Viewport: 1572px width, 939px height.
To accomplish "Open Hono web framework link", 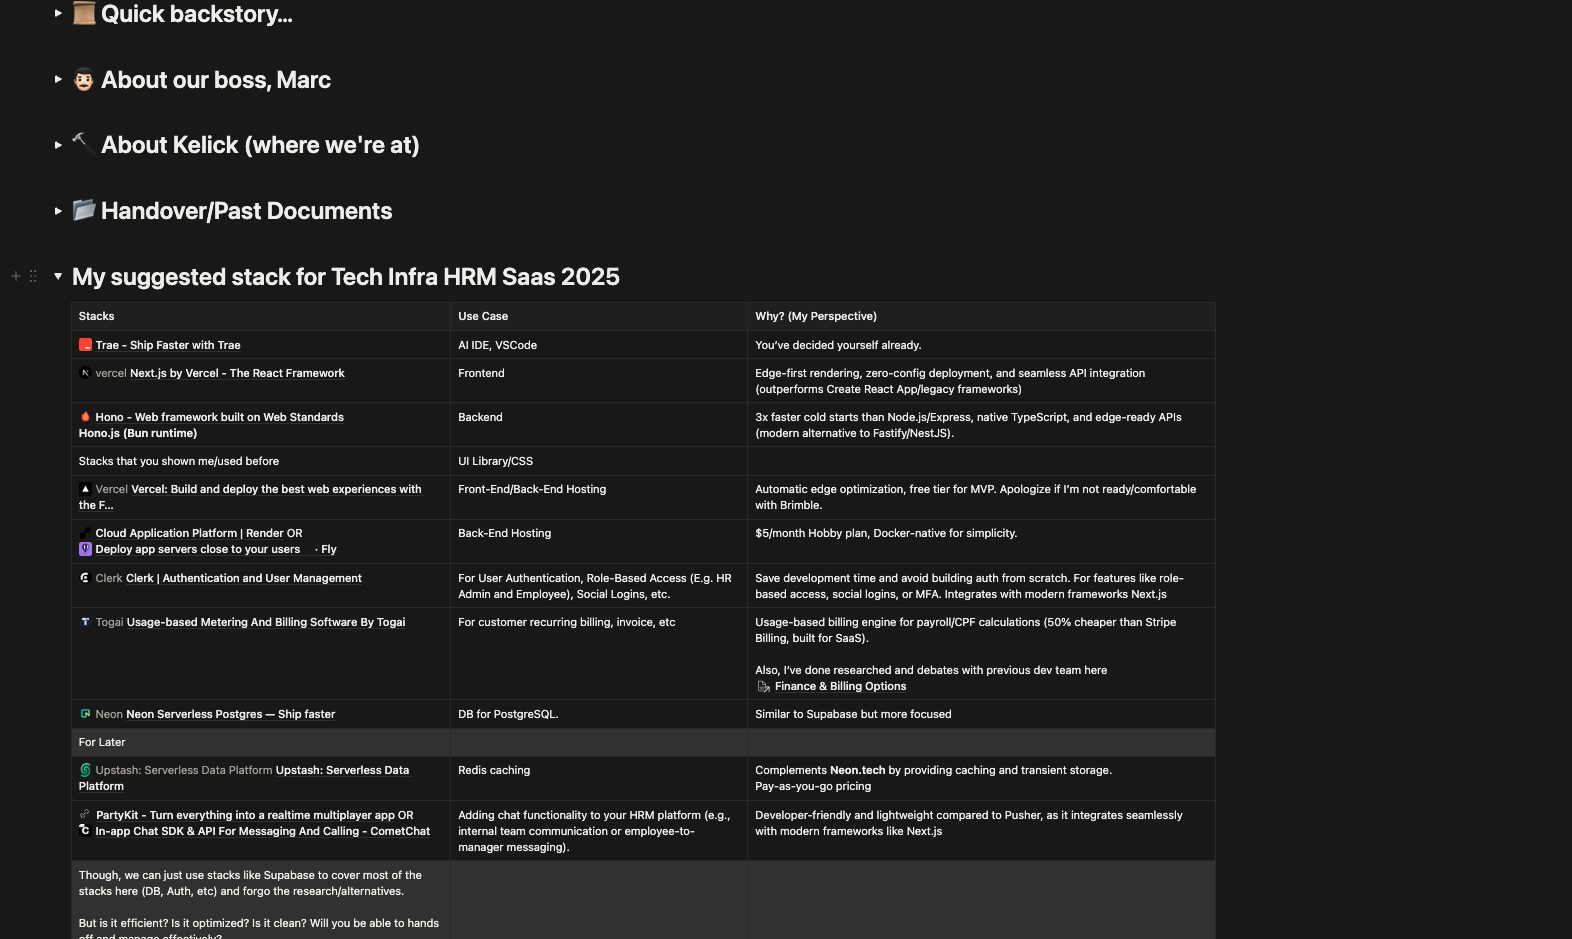I will pos(219,417).
